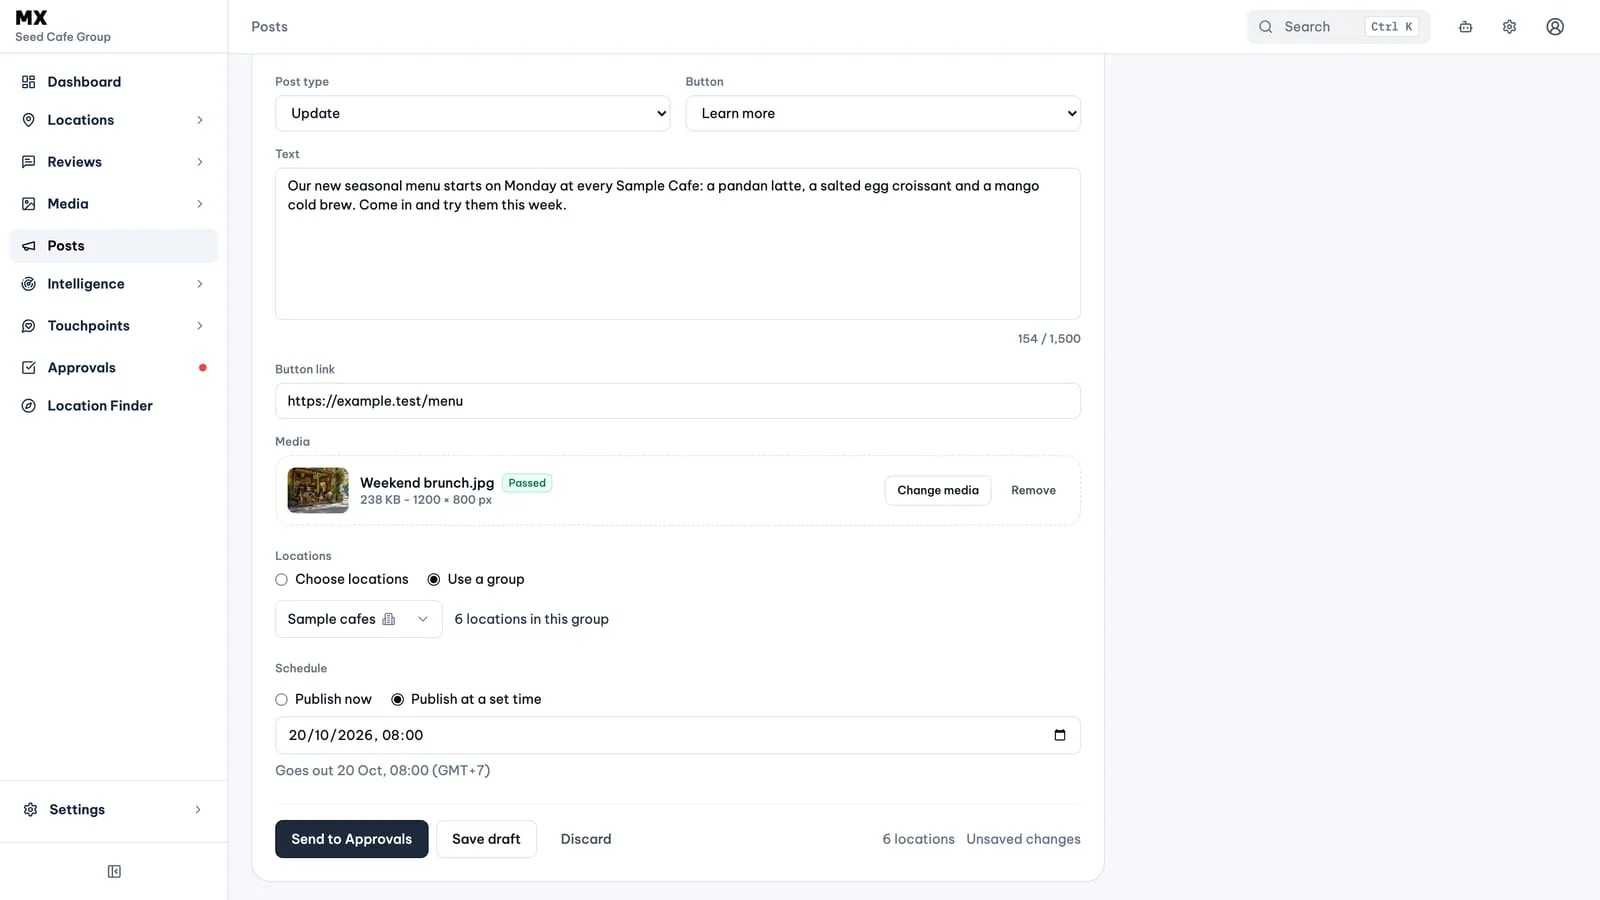1600x900 pixels.
Task: Open the Post type dropdown
Action: click(x=473, y=113)
